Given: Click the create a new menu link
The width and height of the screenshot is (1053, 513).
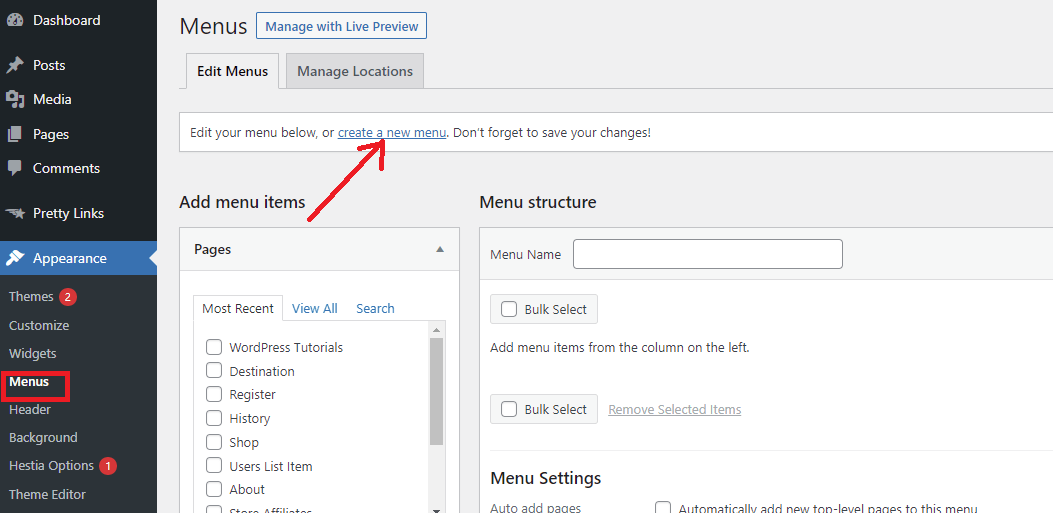Looking at the screenshot, I should 392,133.
